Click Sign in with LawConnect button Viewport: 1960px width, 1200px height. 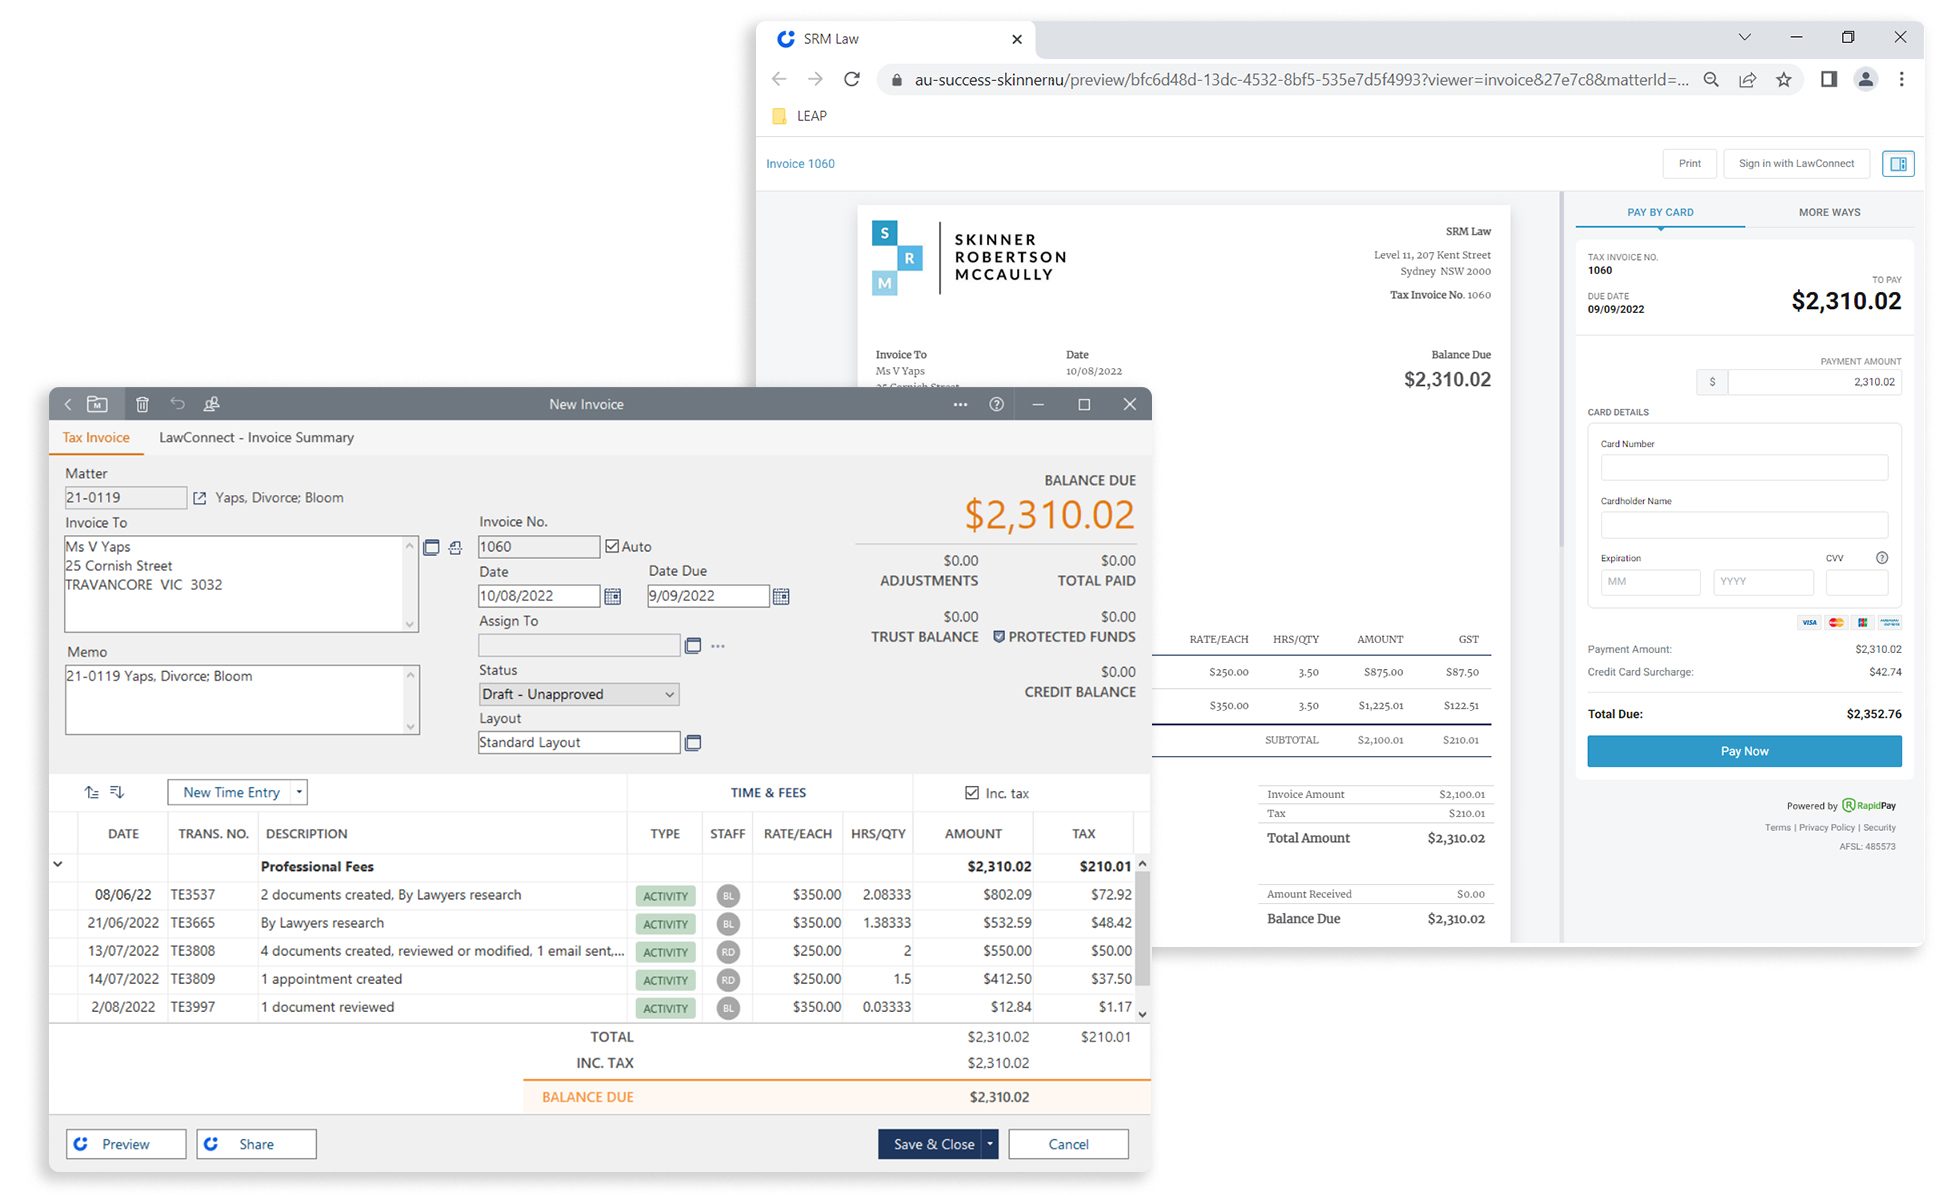[1796, 164]
